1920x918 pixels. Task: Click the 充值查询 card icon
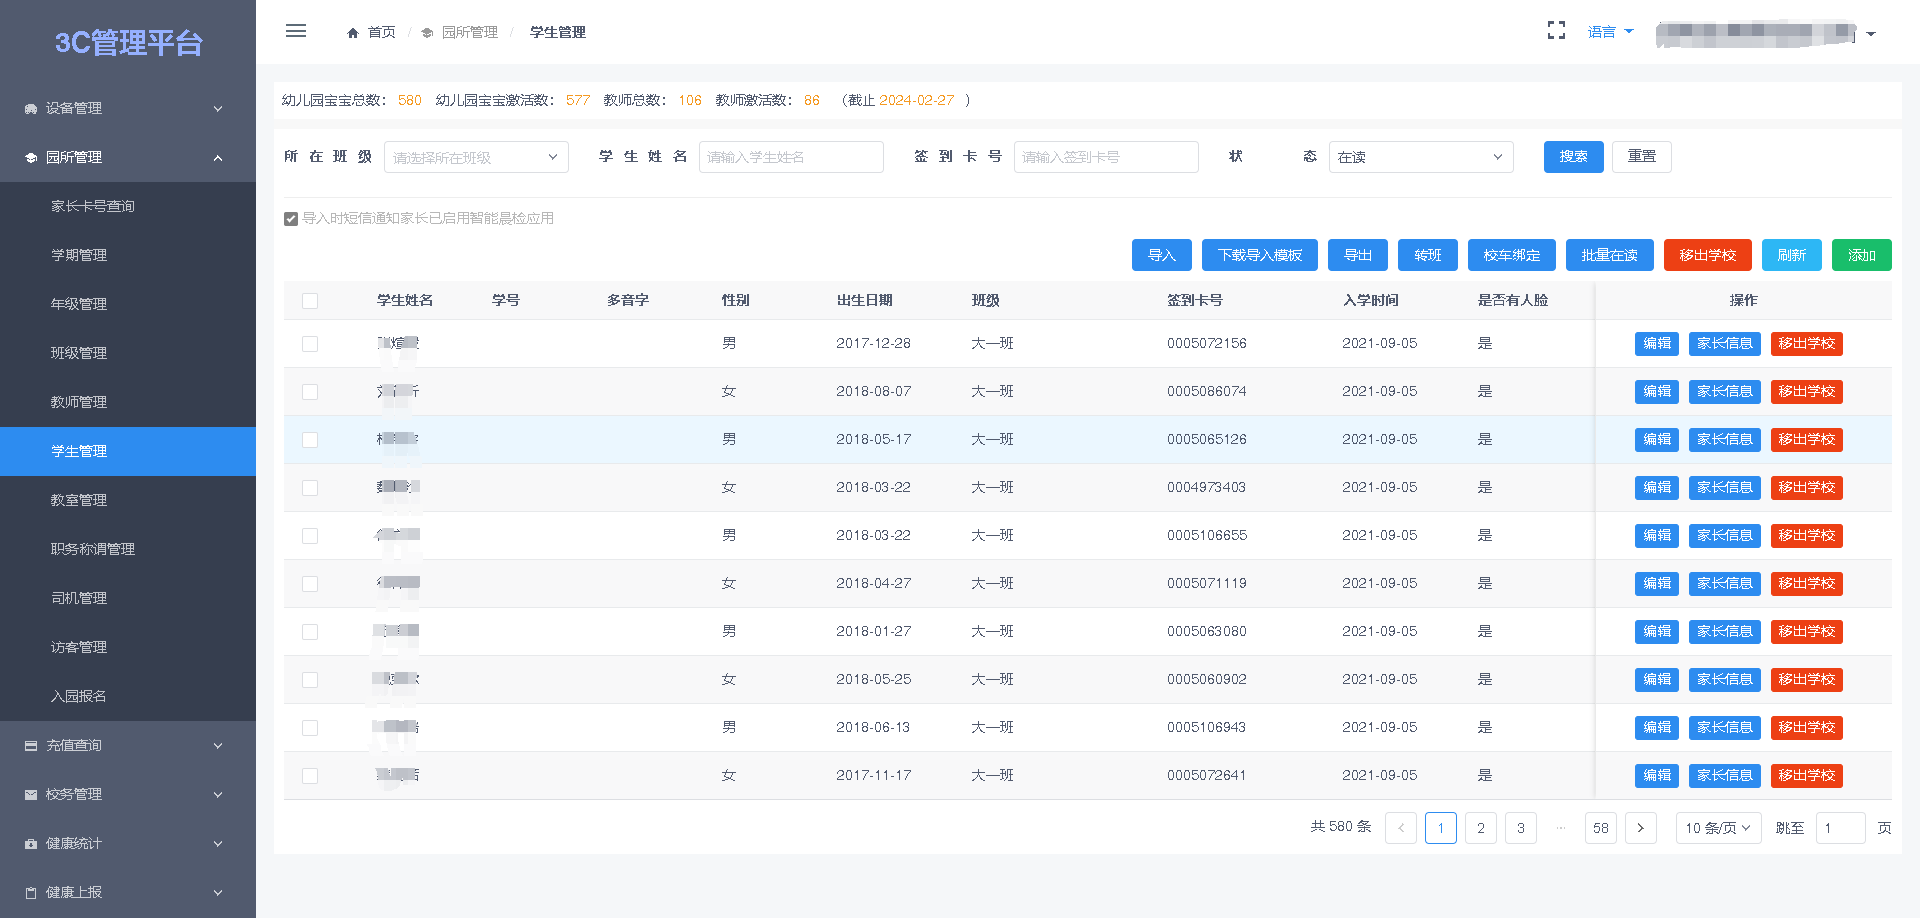tap(31, 745)
